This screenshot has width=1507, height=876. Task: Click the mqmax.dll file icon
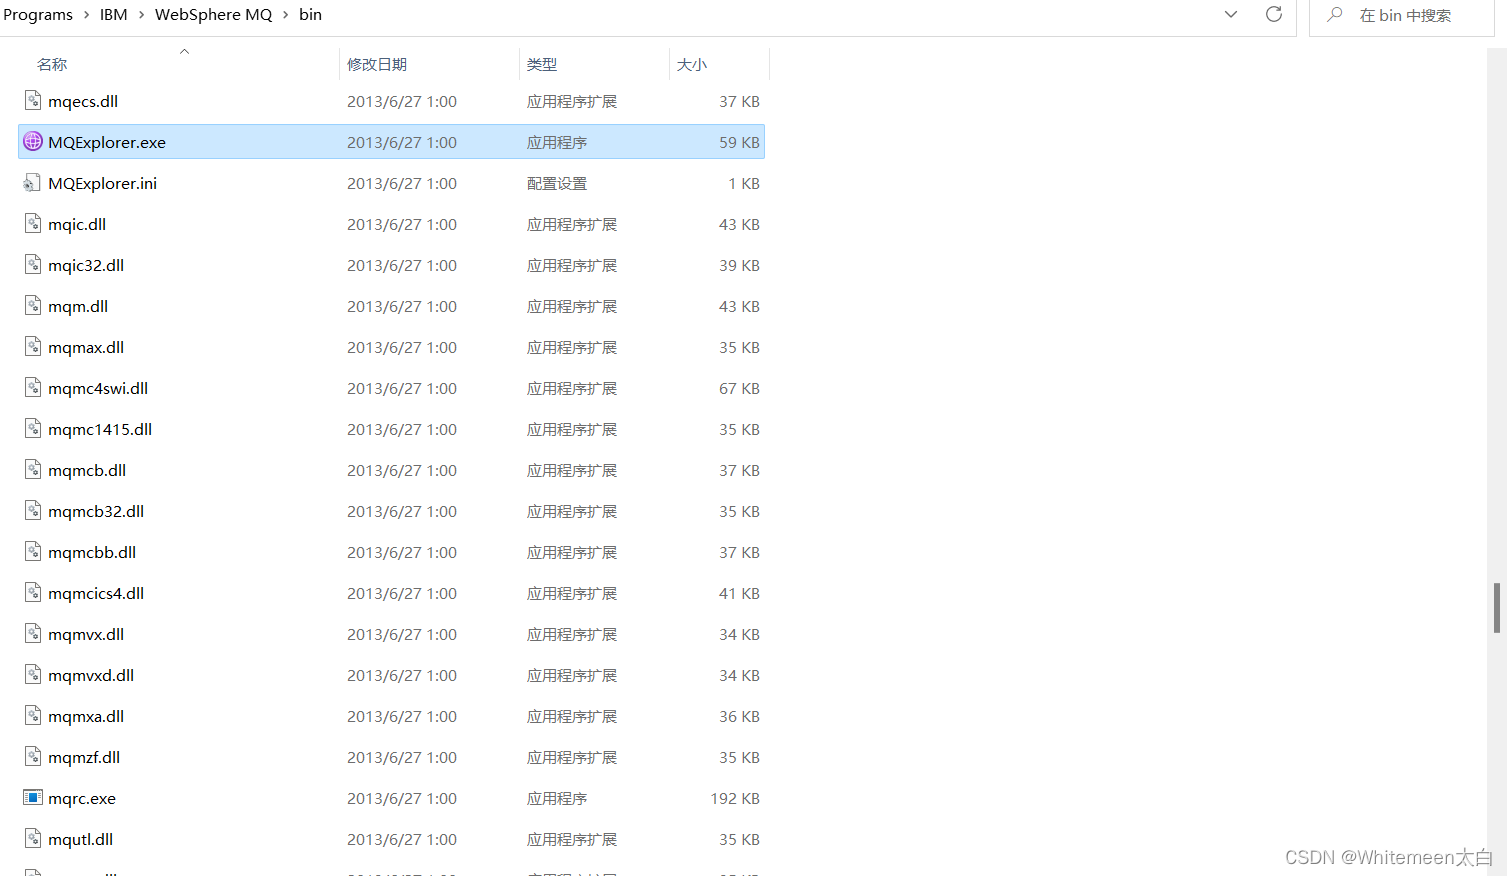33,347
